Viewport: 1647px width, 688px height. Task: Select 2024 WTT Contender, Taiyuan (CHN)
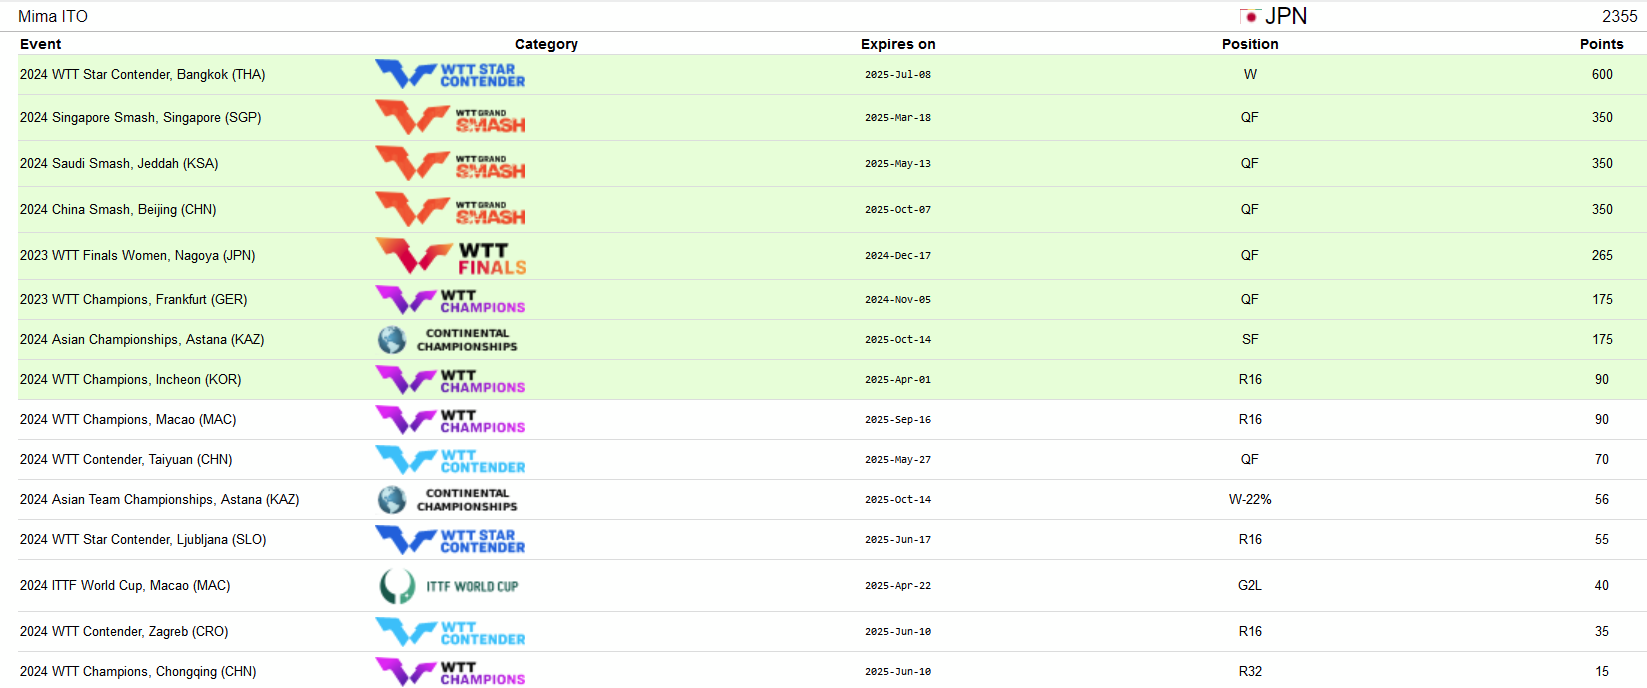tap(126, 460)
